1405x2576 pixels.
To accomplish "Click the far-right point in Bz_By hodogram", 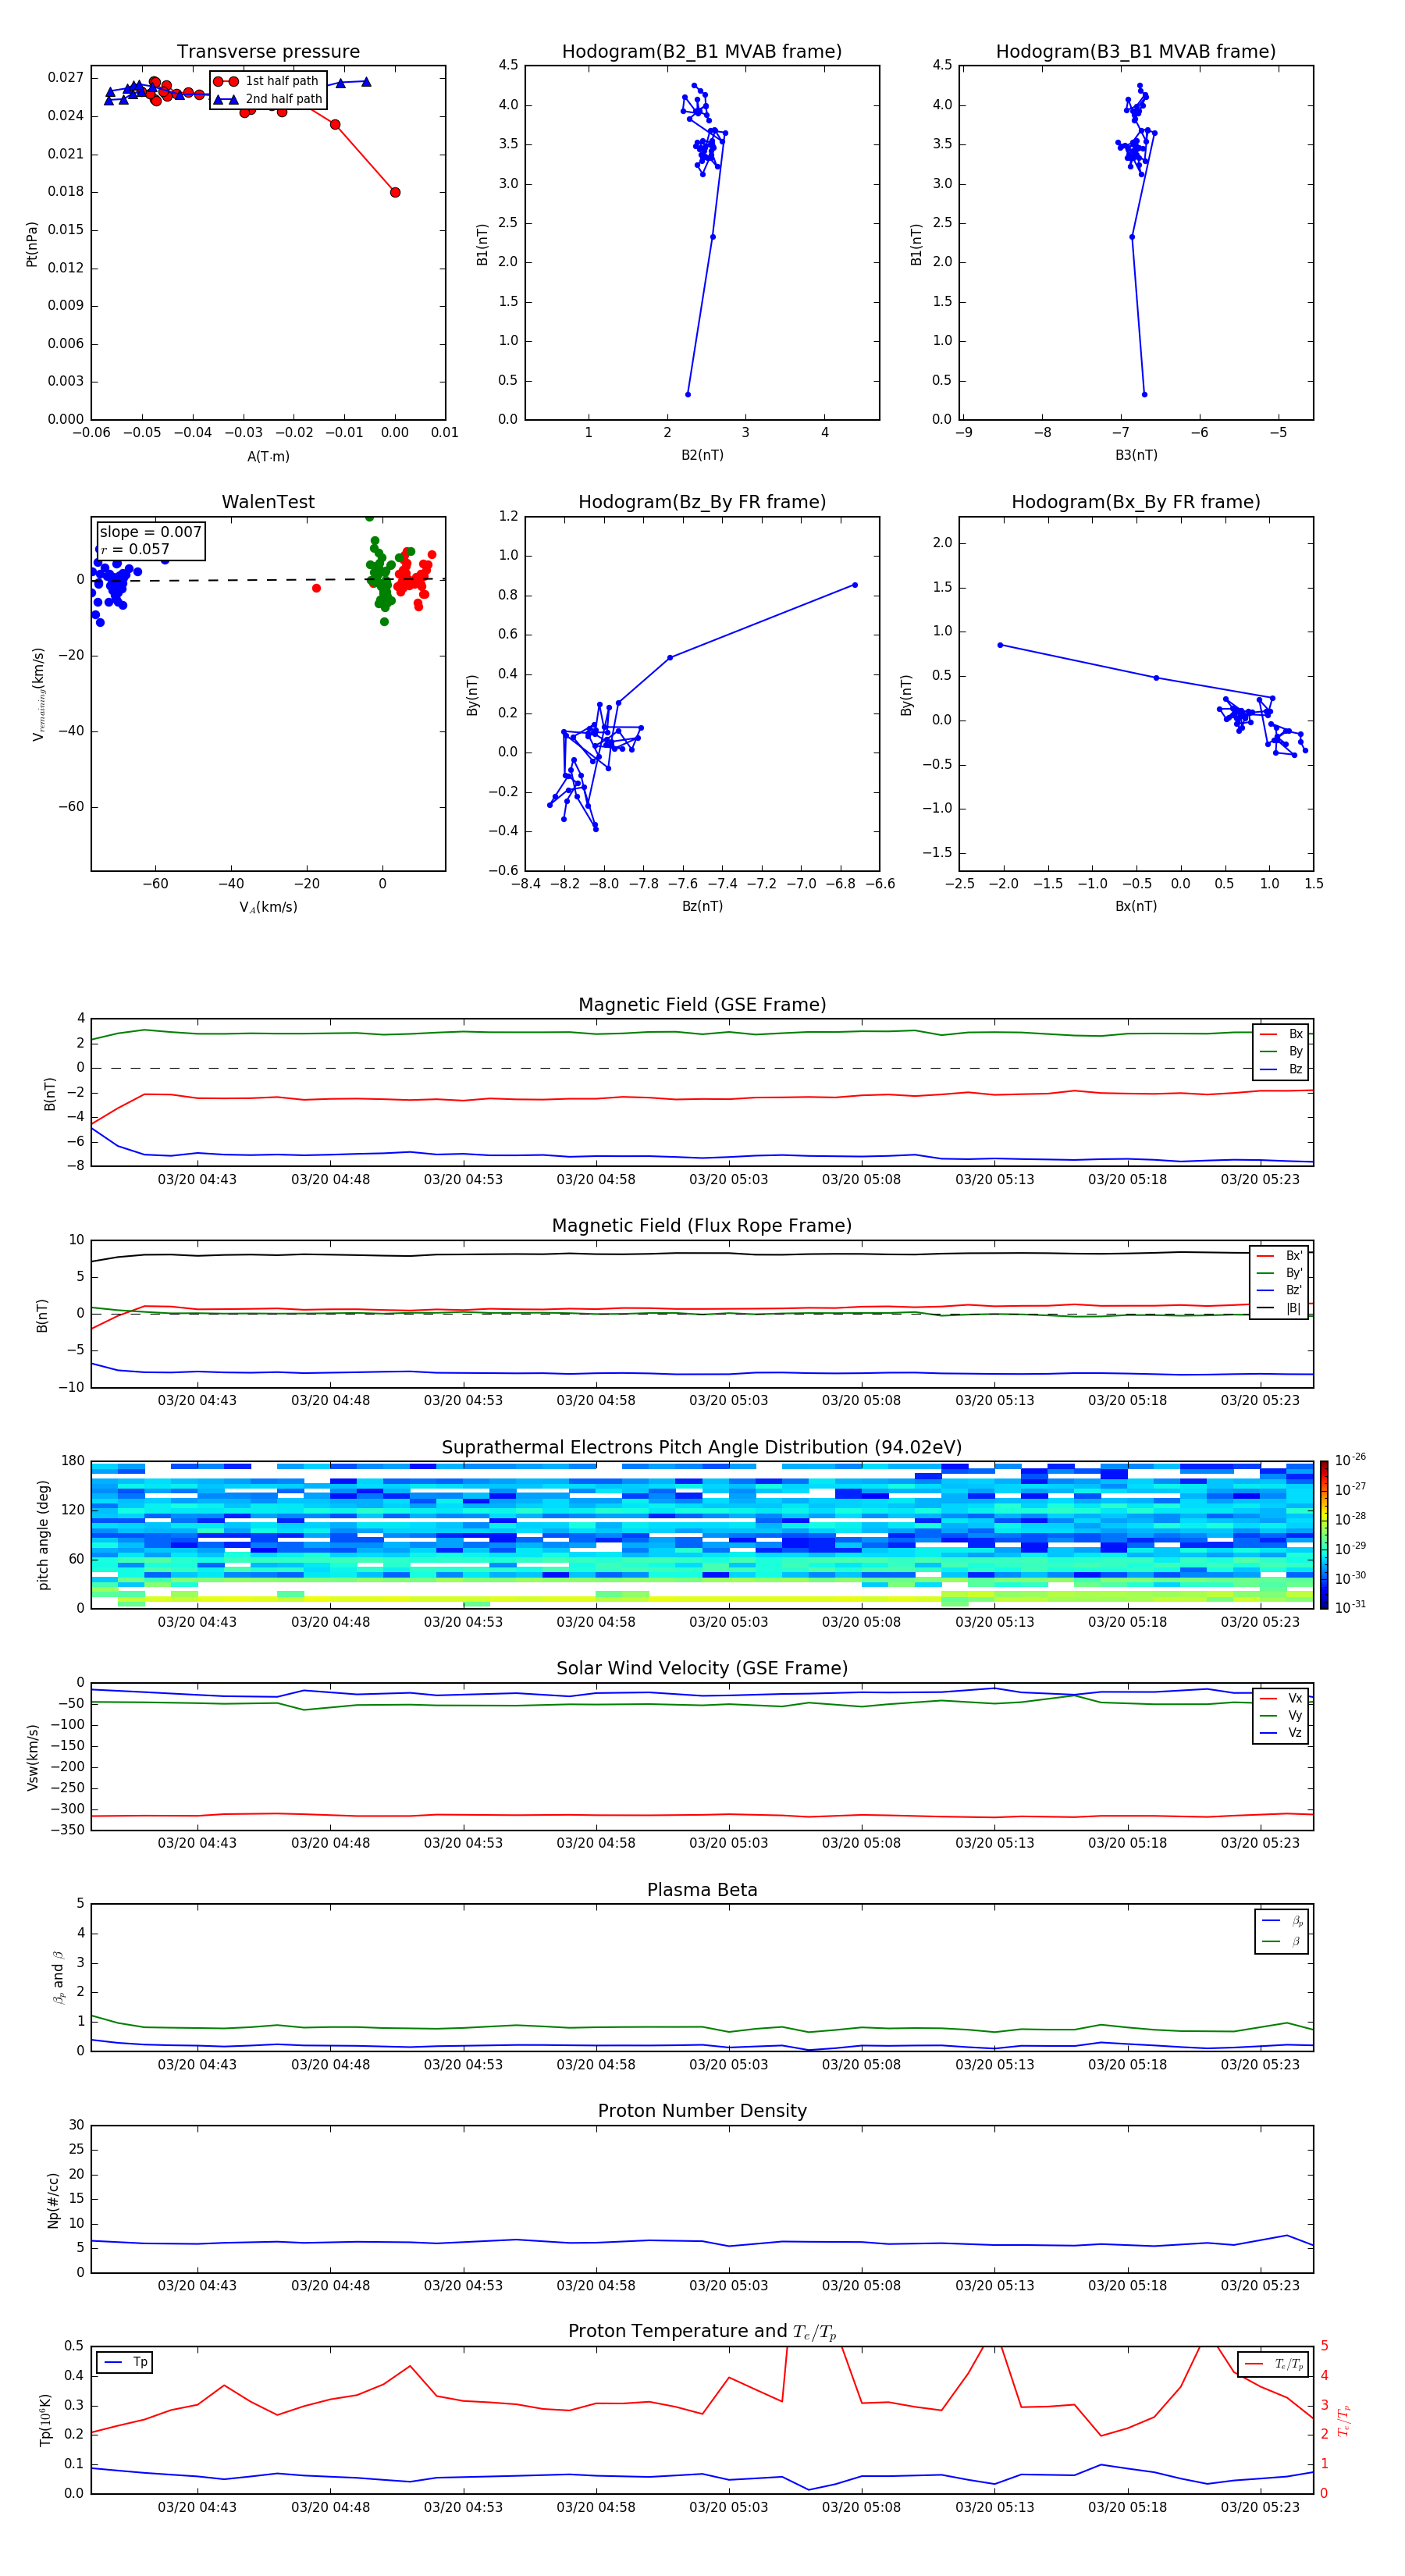I will tap(854, 585).
